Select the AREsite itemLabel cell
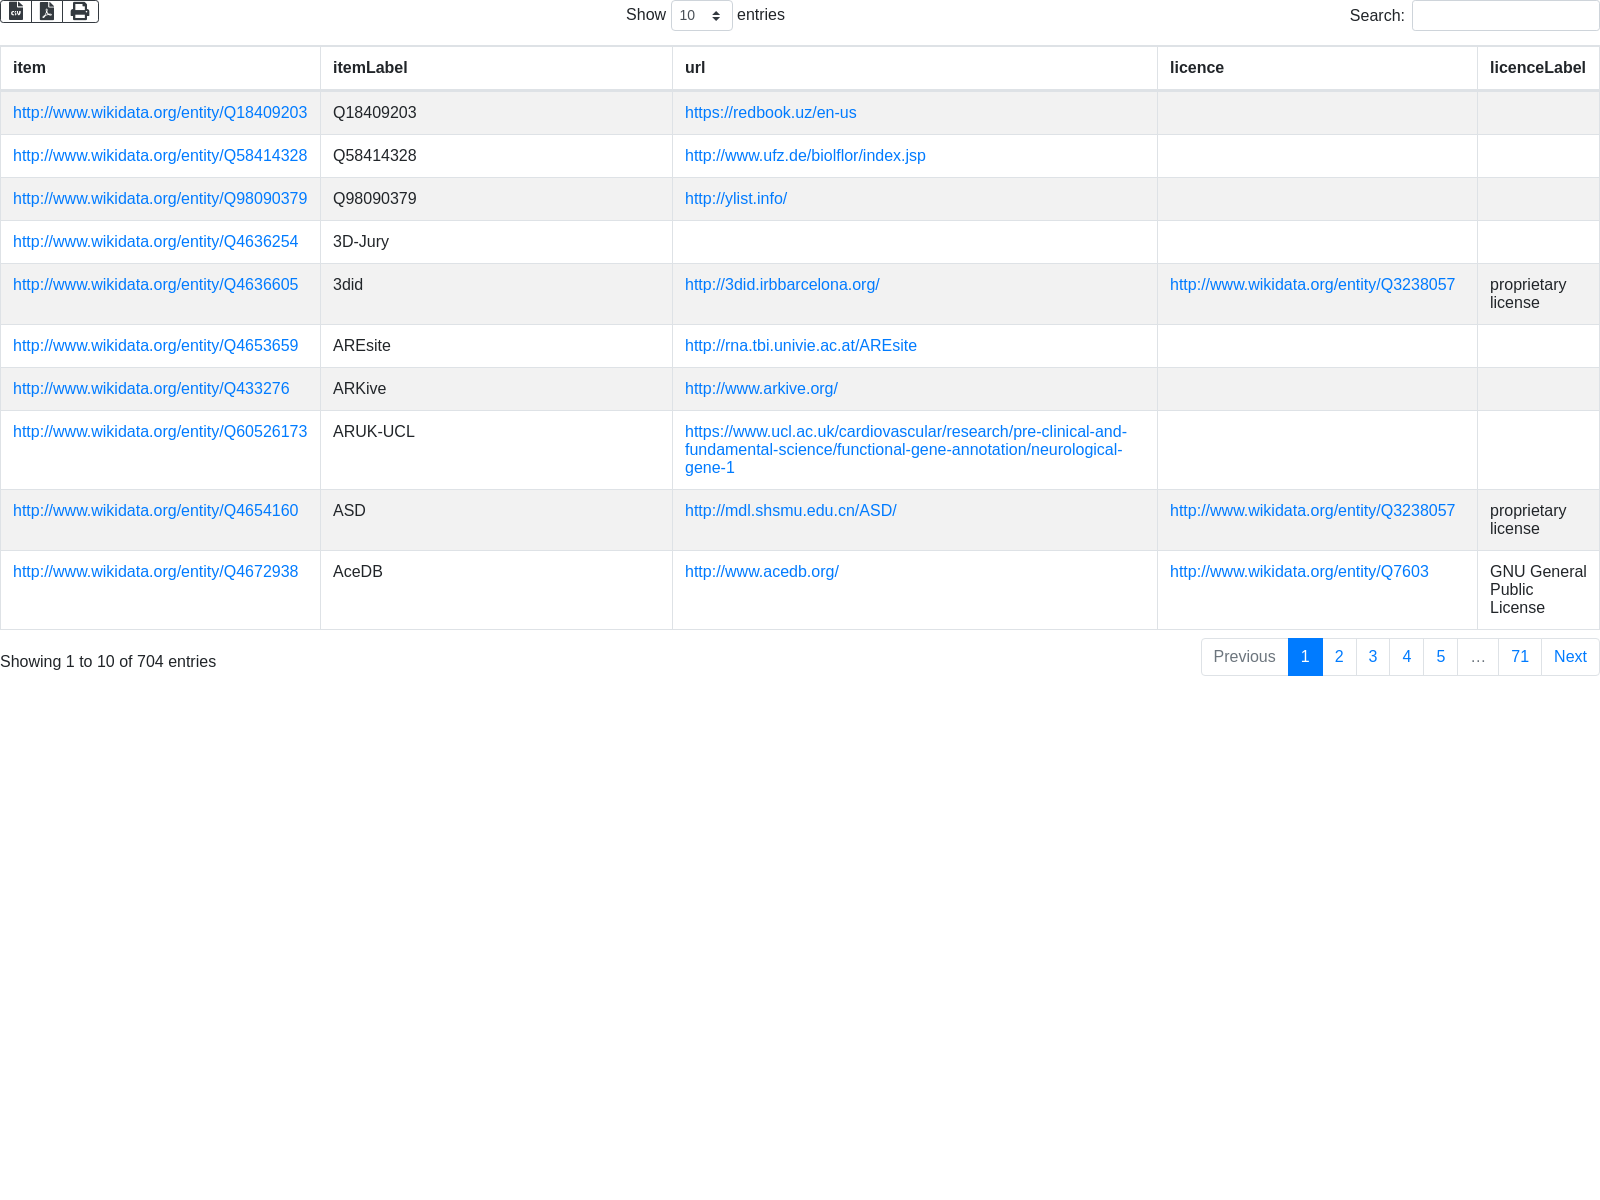 pyautogui.click(x=496, y=346)
